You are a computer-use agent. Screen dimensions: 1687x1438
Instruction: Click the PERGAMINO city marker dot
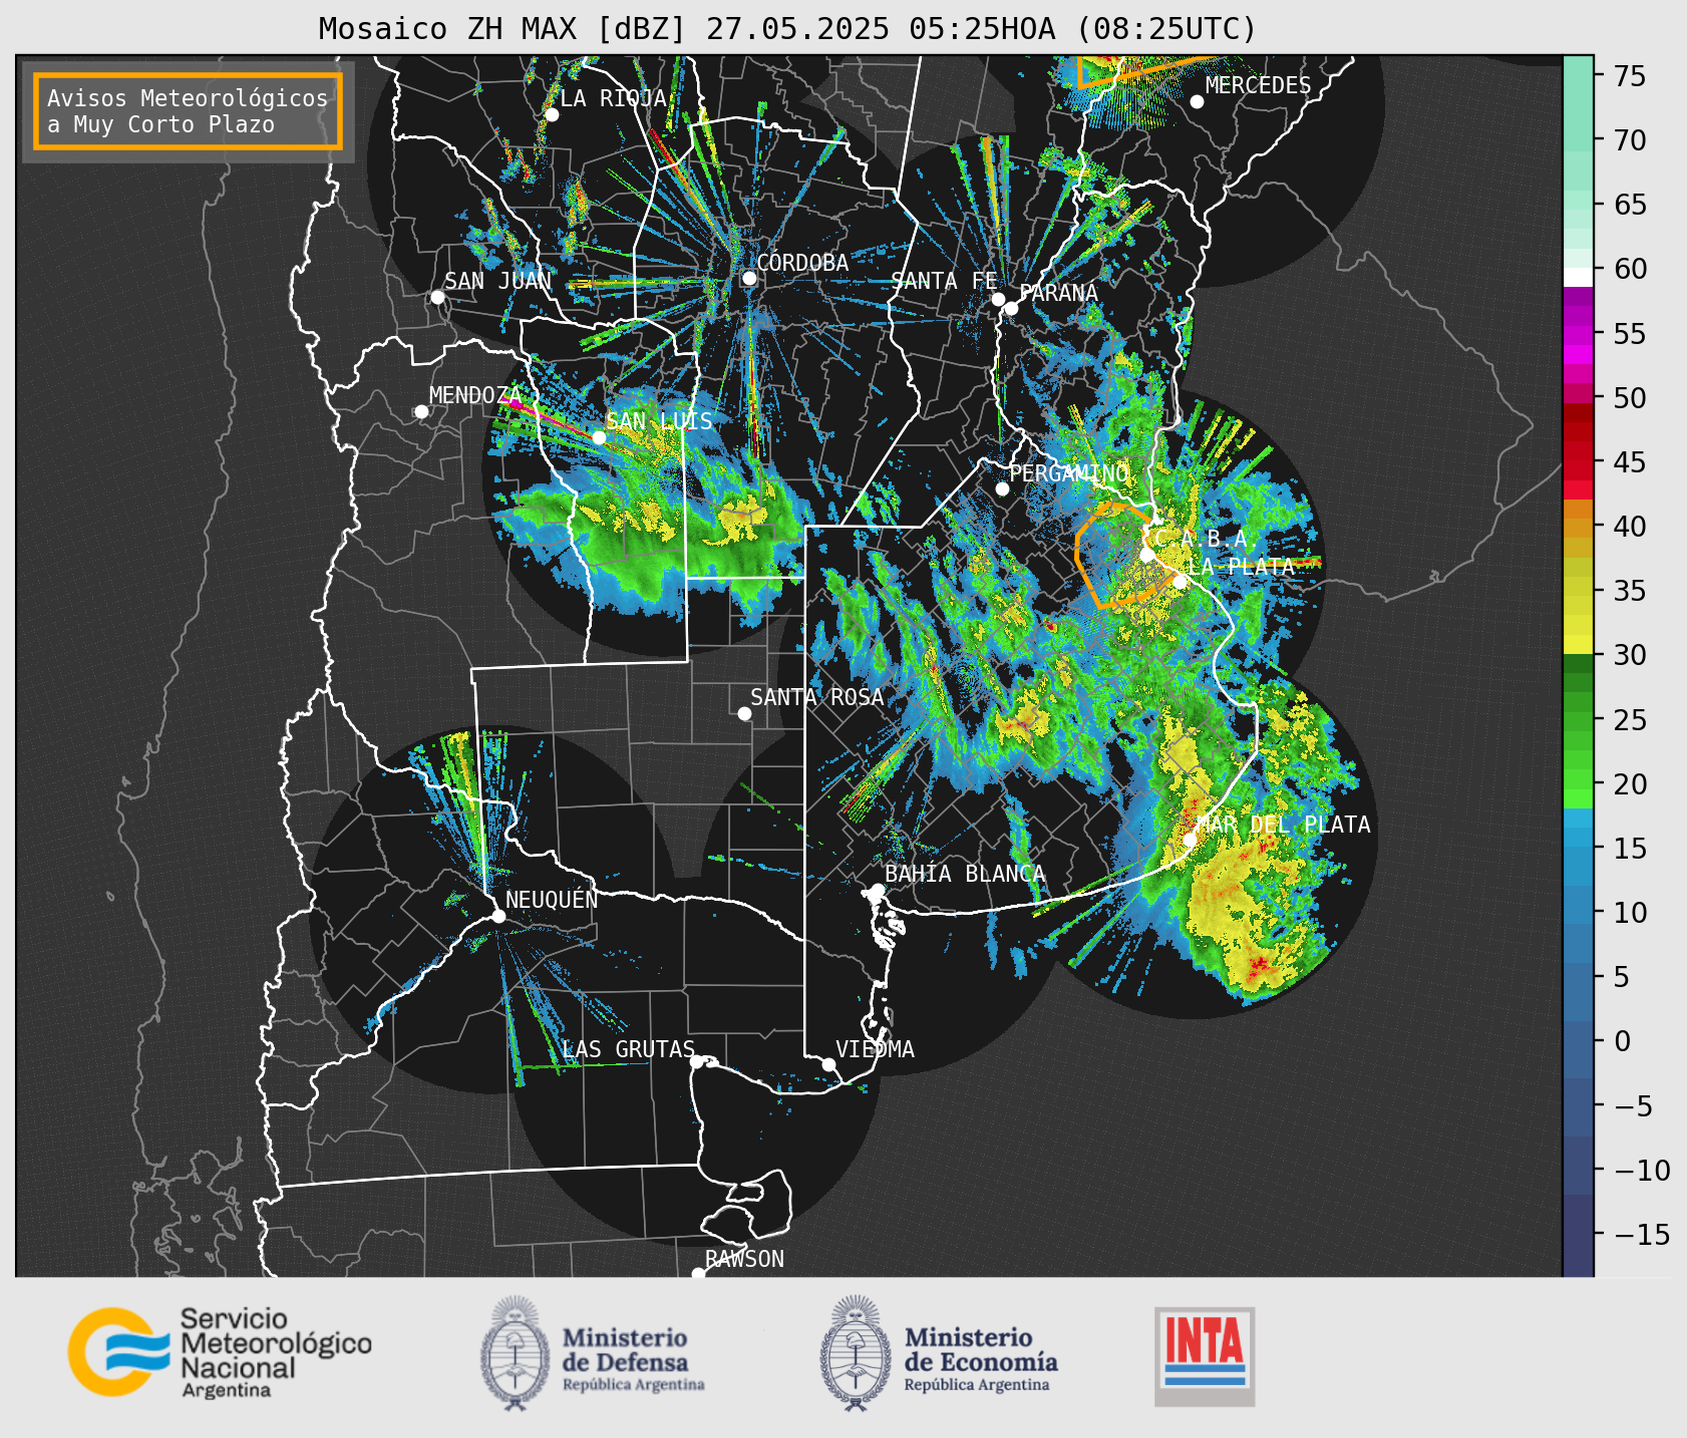pos(1002,489)
